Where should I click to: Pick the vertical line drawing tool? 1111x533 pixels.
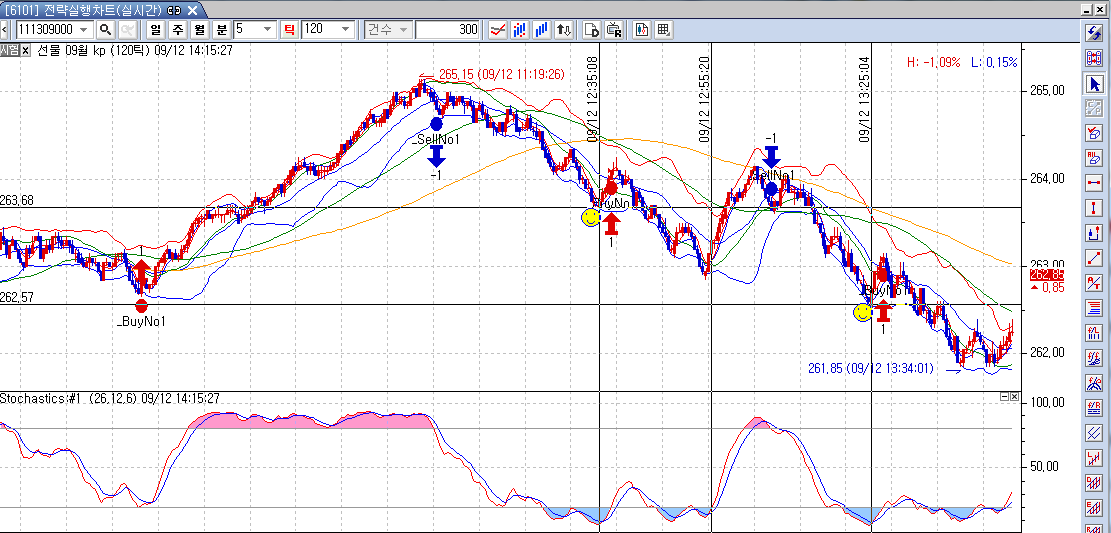click(1093, 208)
